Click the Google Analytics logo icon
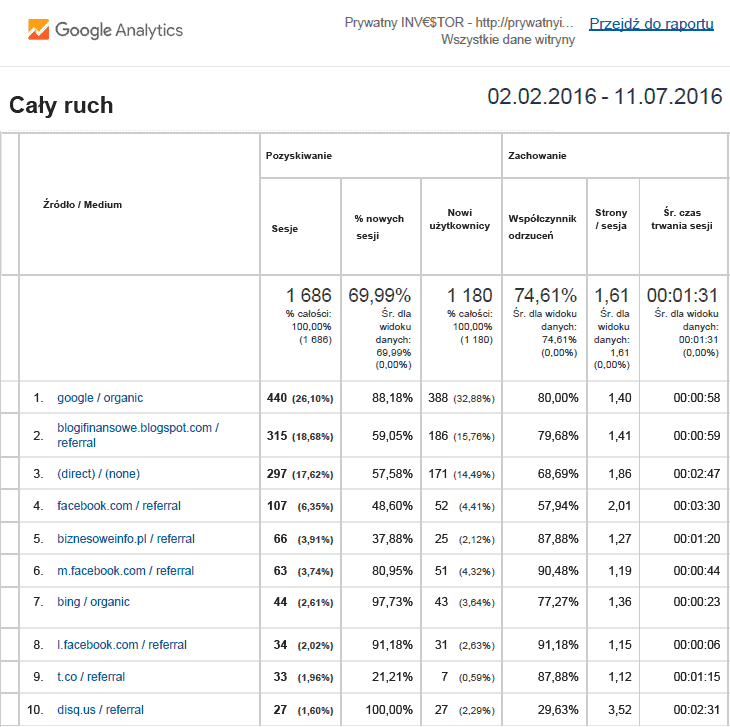 click(x=38, y=29)
